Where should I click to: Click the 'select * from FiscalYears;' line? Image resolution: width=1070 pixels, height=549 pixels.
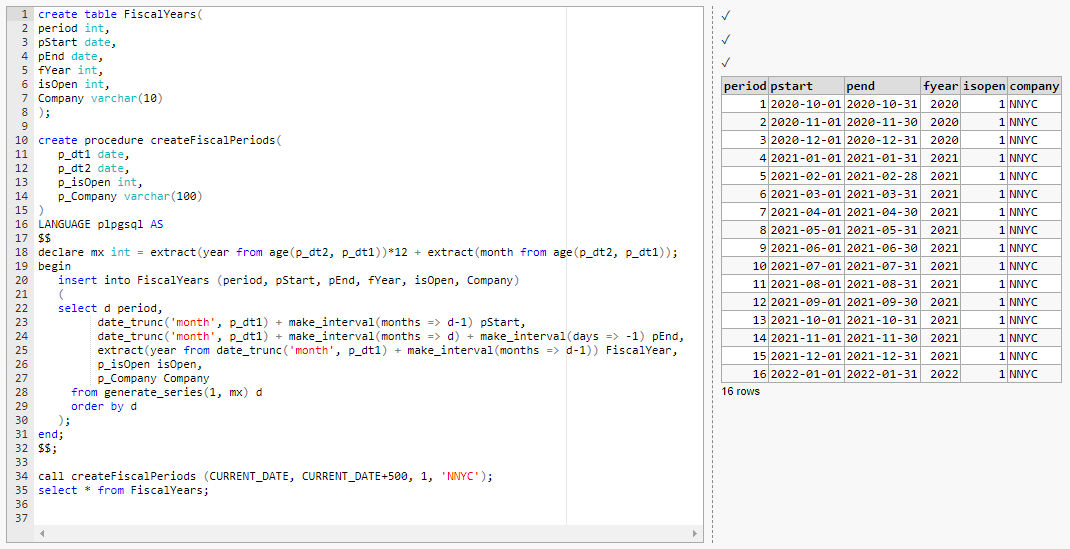click(x=124, y=490)
